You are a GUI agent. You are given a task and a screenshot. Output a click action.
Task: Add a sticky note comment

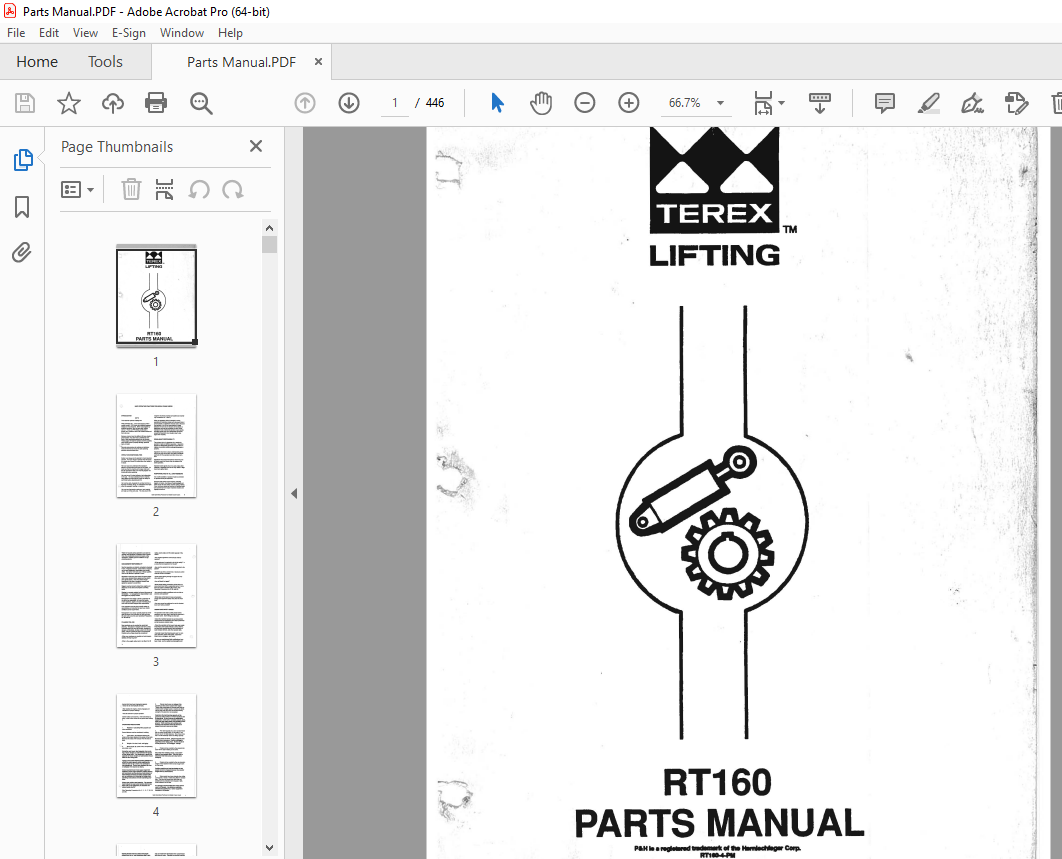(885, 103)
